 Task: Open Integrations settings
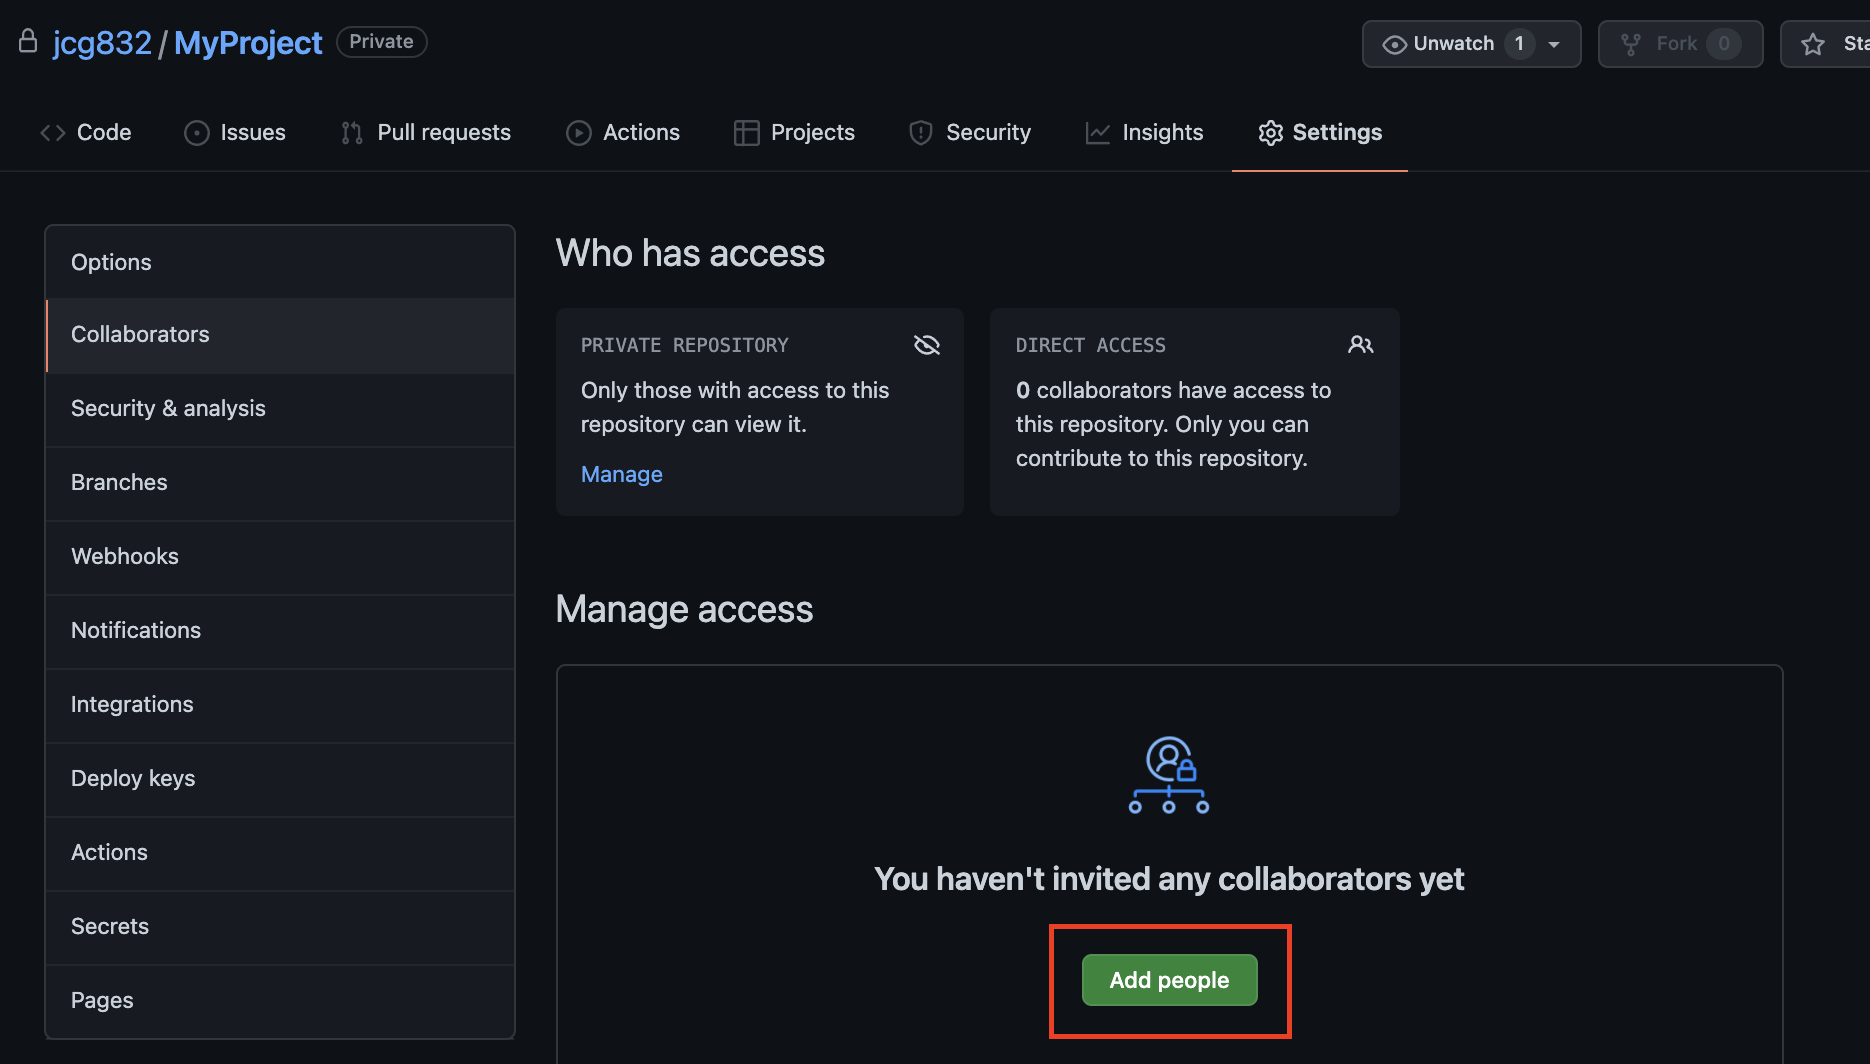(280, 705)
